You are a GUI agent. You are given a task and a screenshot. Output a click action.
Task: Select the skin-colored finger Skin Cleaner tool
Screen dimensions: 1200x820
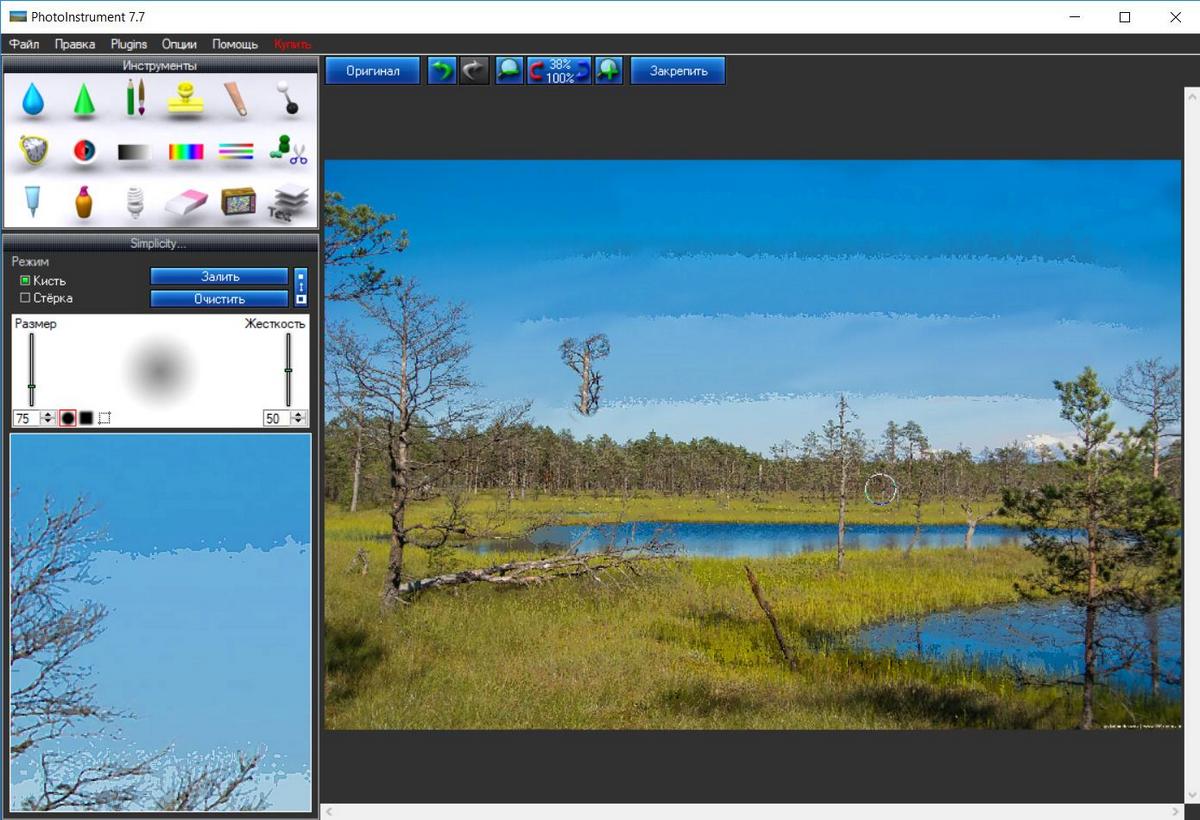click(236, 98)
